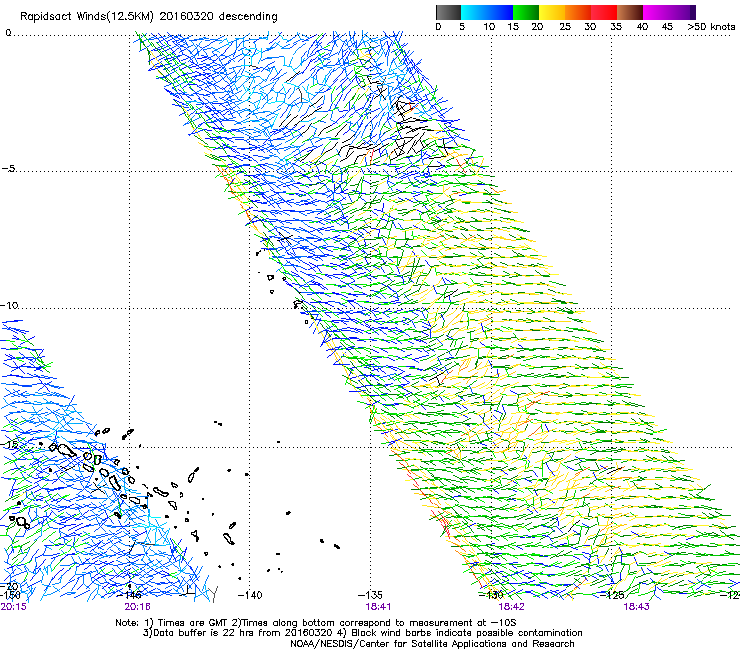The height and width of the screenshot is (650, 740).
Task: Click the '>50 knots' legend label
Action: pos(711,27)
